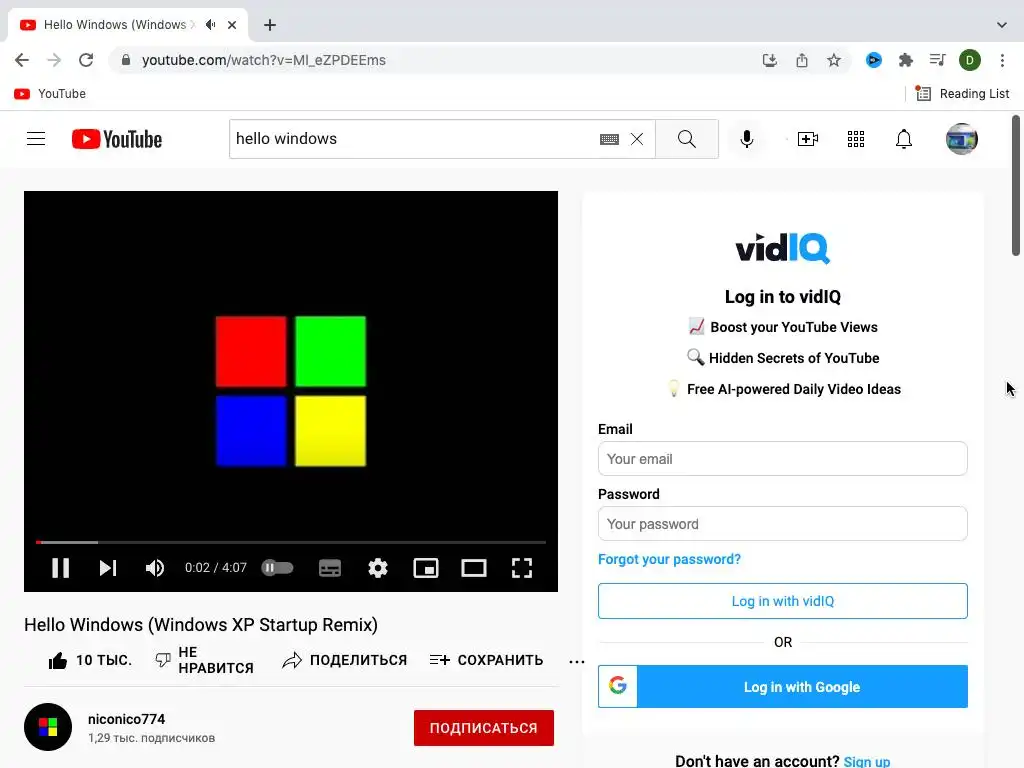Bookmark this page with the star icon
1024x768 pixels.
834,60
